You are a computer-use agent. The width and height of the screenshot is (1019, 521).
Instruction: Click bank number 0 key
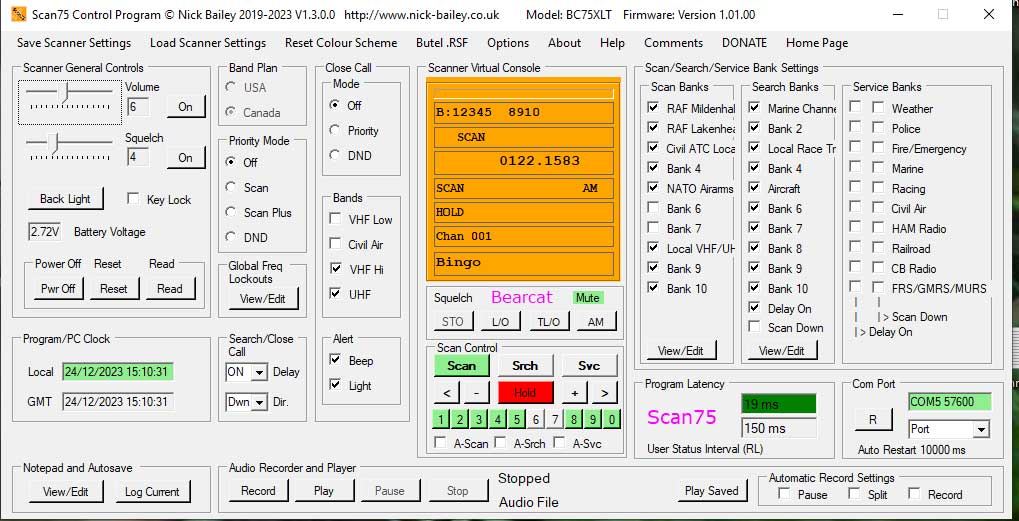pyautogui.click(x=612, y=420)
